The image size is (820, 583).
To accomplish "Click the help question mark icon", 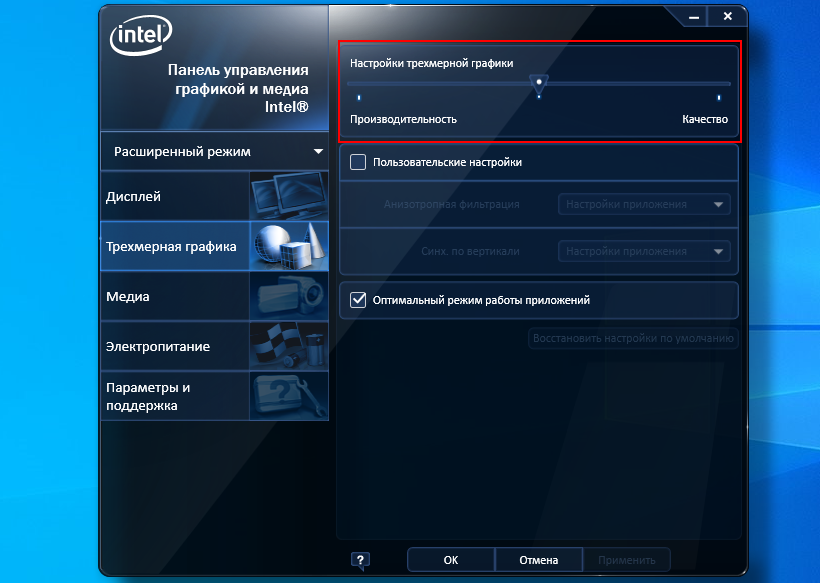I will click(360, 561).
